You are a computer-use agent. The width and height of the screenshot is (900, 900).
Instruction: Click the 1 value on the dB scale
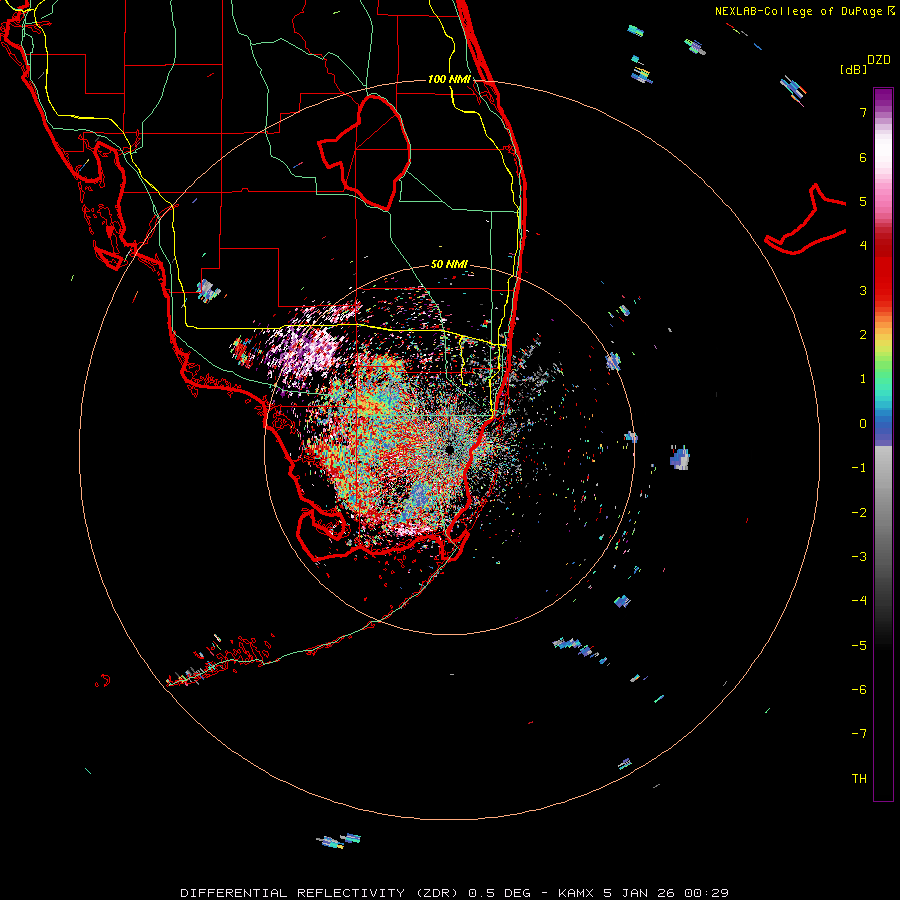[863, 379]
